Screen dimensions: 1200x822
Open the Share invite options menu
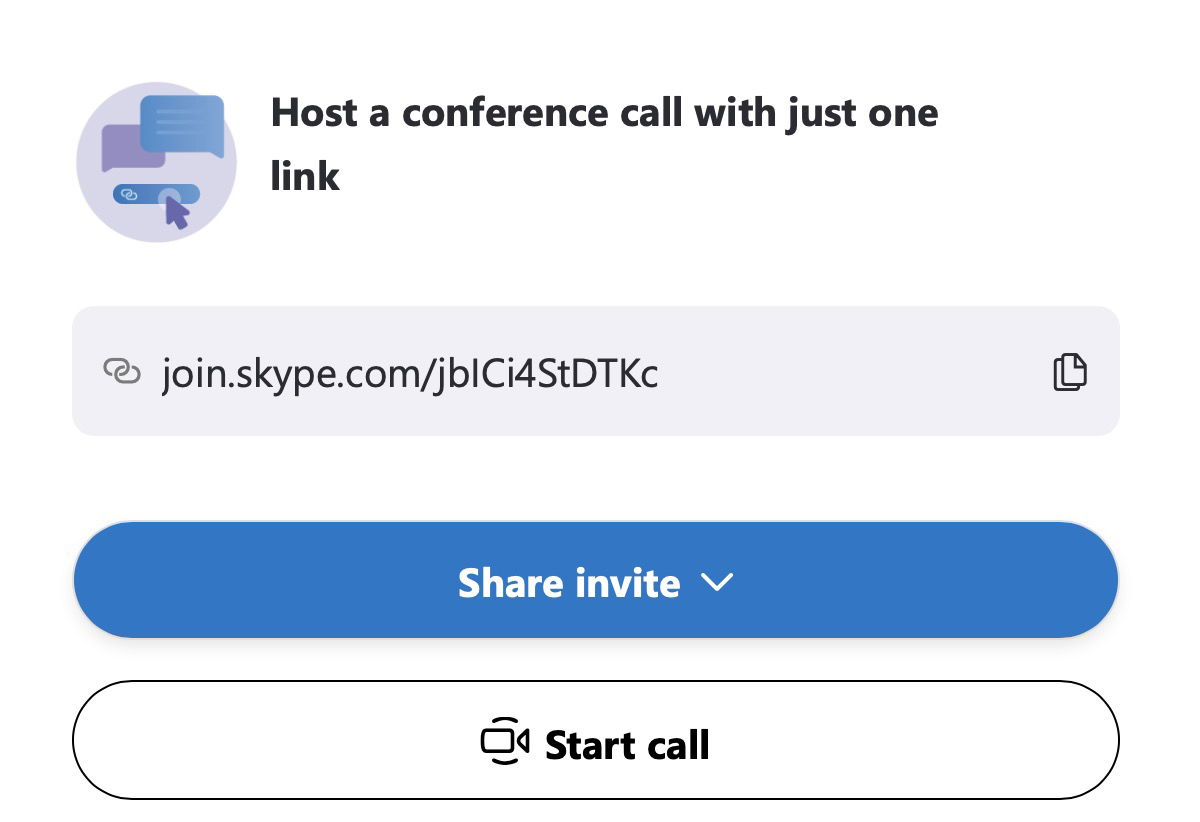[596, 579]
